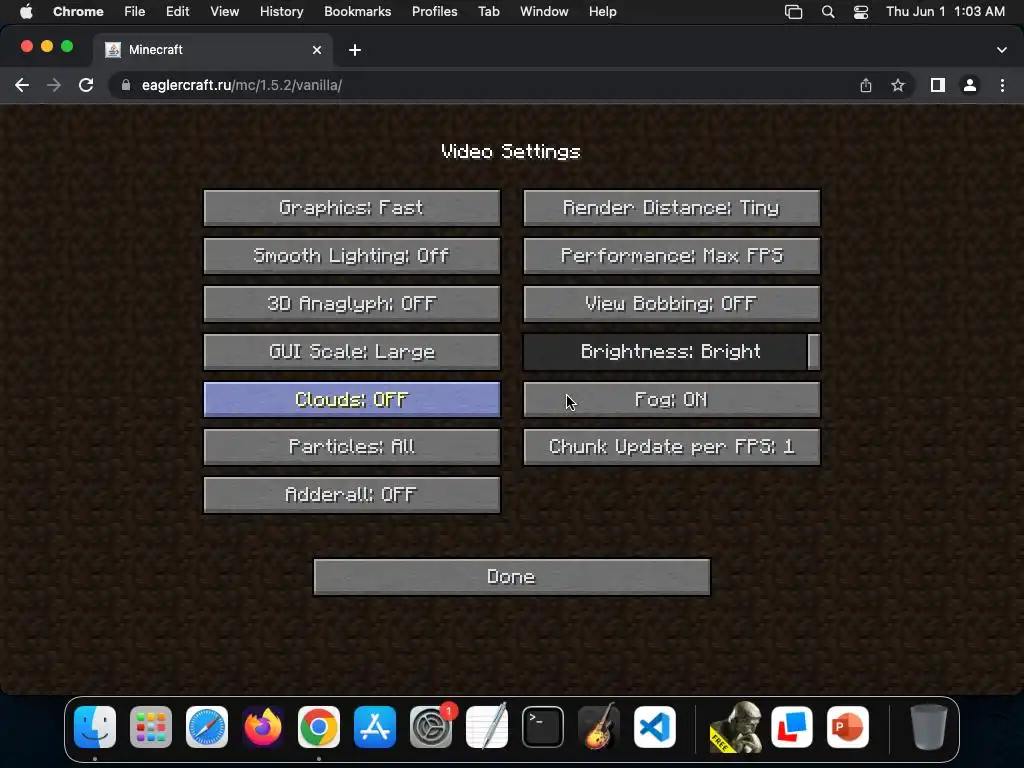Screen dimensions: 1024x768
Task: Launch Safari from the dock
Action: (207, 727)
